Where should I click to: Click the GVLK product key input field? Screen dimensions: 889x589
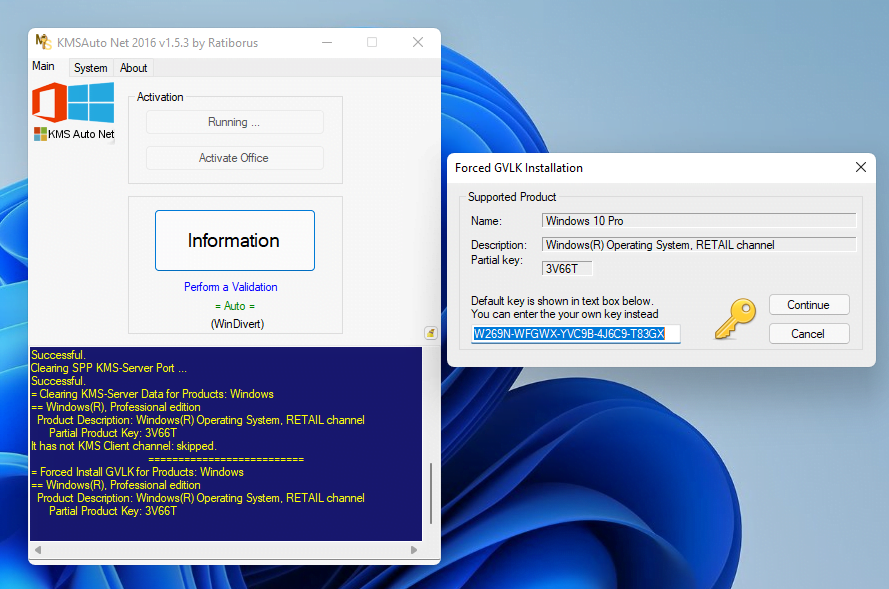pos(575,334)
